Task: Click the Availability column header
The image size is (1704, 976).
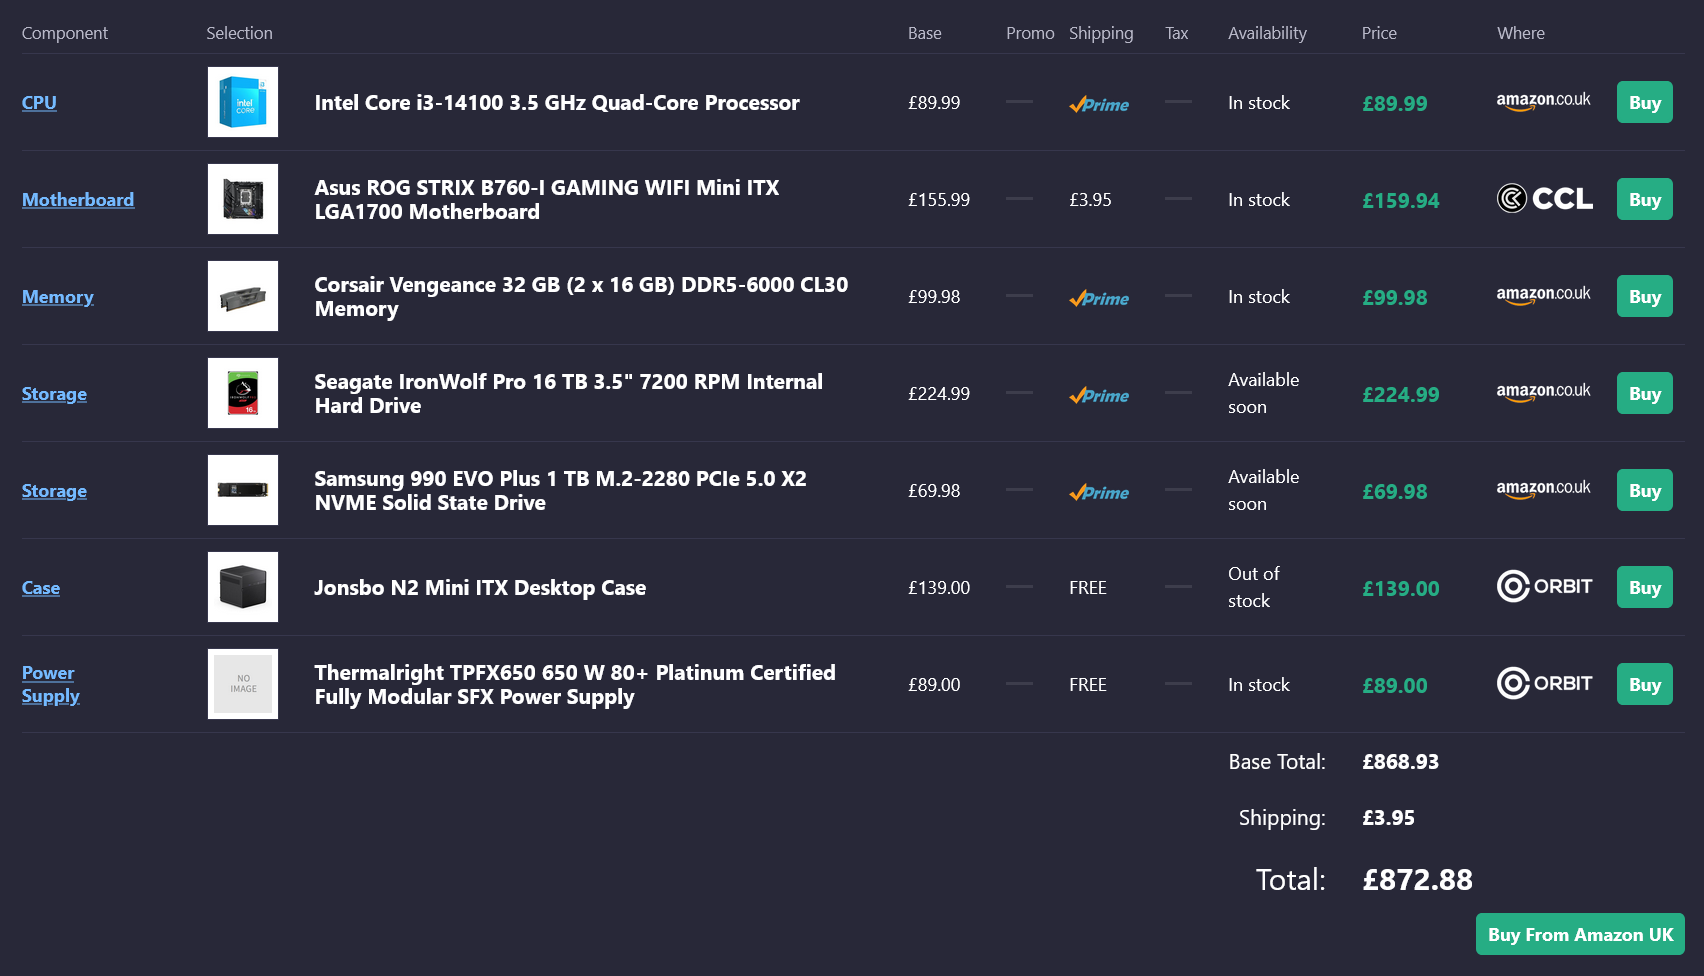Action: 1267,33
